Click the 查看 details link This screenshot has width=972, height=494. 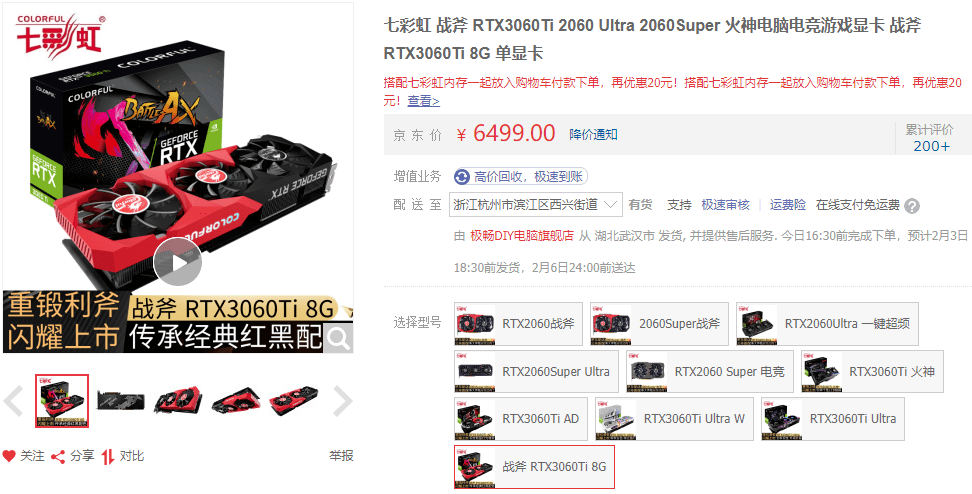[423, 101]
